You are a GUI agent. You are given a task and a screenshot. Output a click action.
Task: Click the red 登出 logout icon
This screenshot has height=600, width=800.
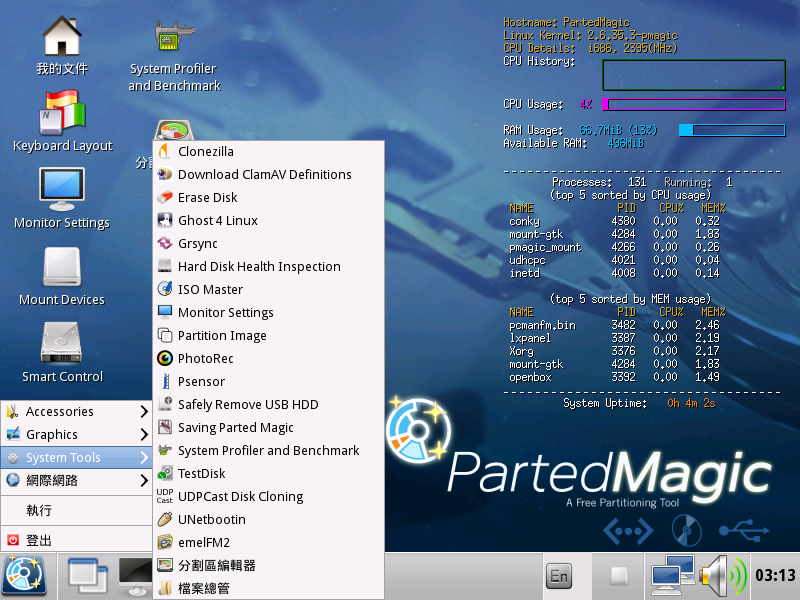click(13, 540)
